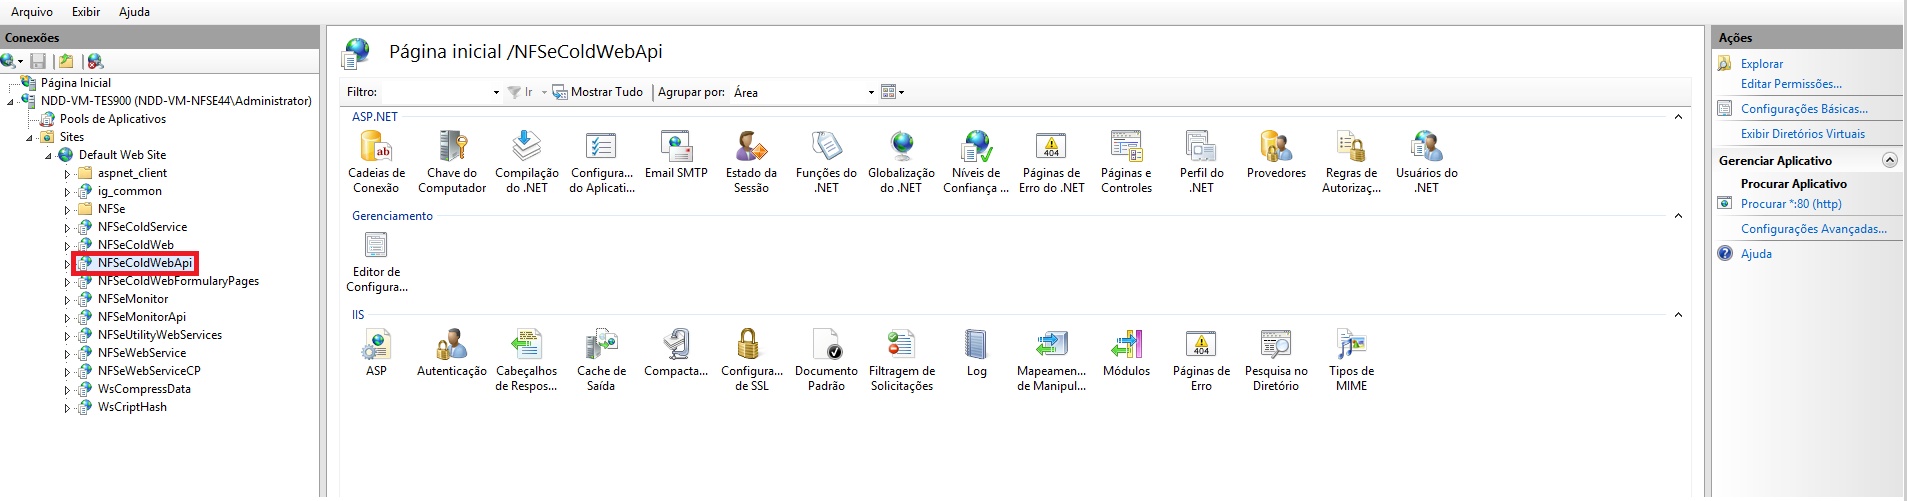Expand the NFSeColdService tree node

[x=67, y=228]
